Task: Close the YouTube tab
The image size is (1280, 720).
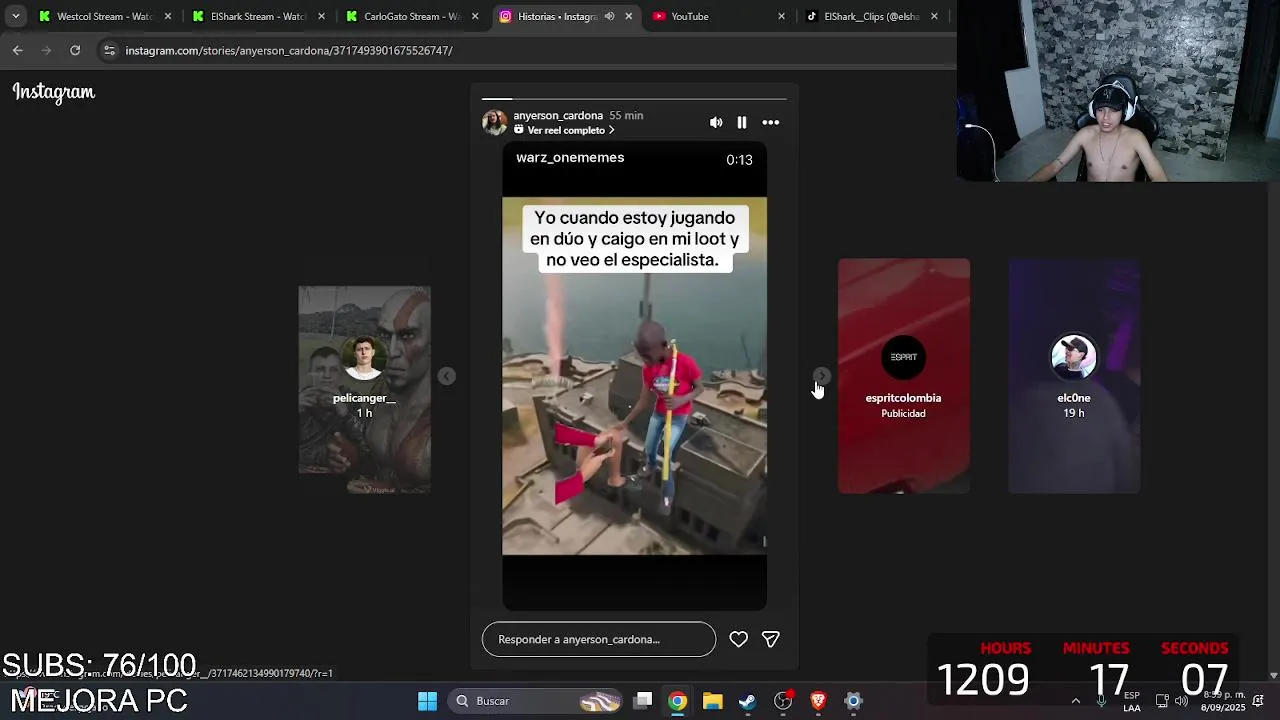Action: pos(781,16)
